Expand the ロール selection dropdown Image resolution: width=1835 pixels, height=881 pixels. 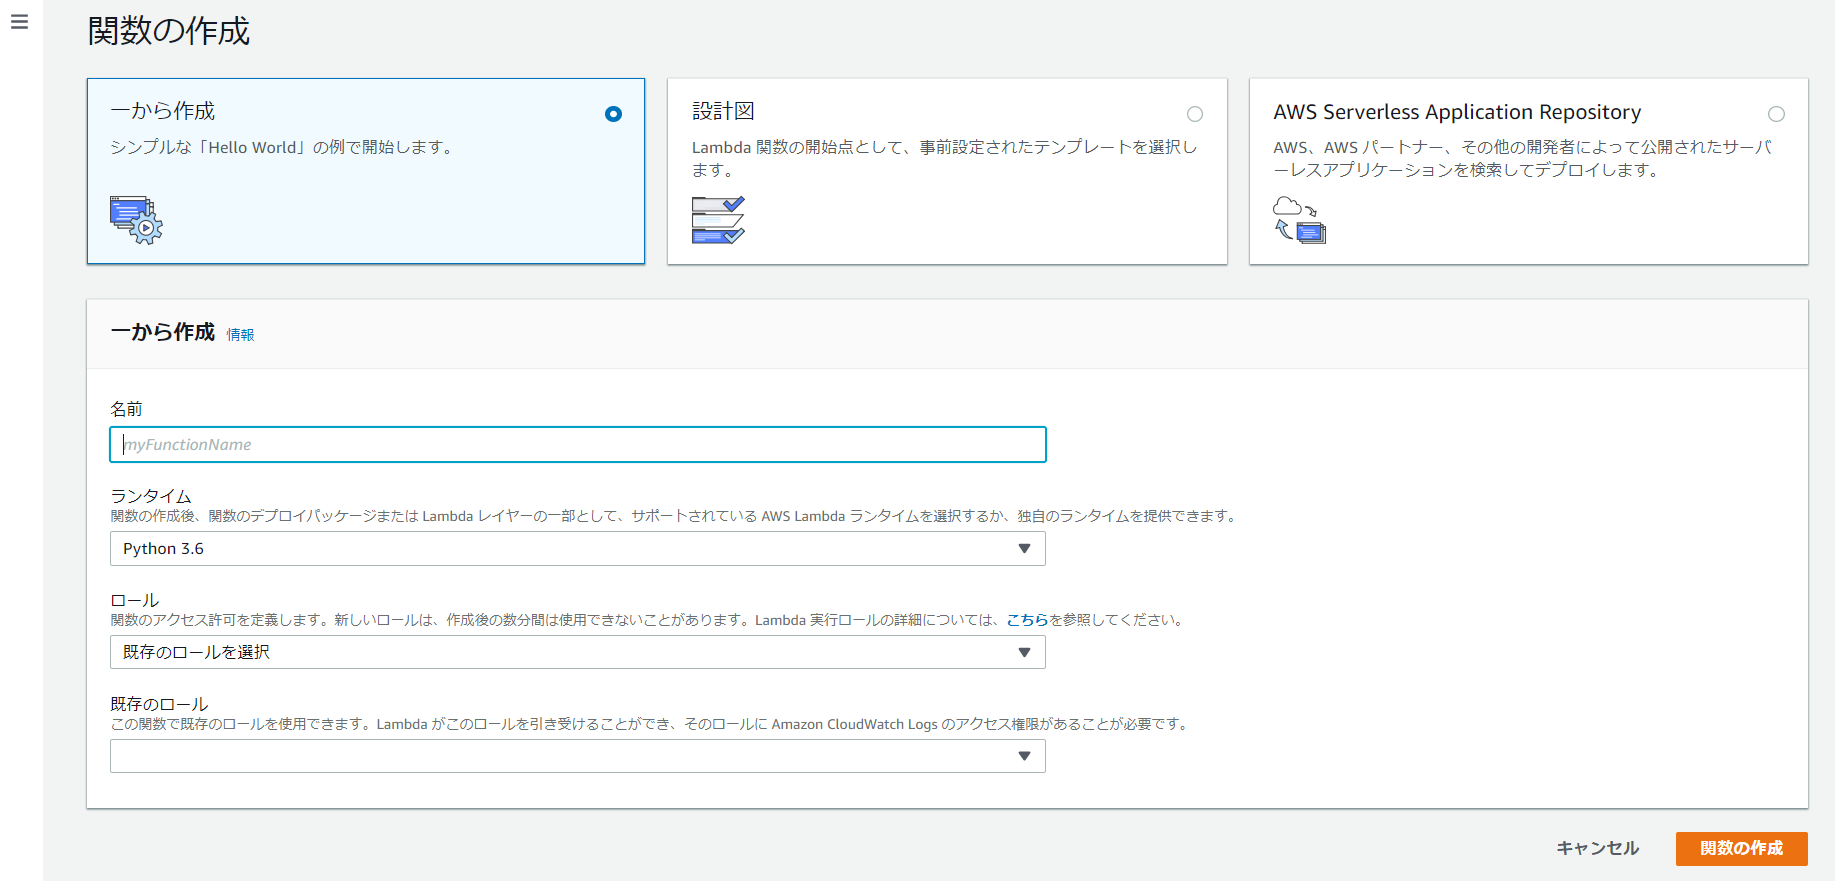[576, 653]
